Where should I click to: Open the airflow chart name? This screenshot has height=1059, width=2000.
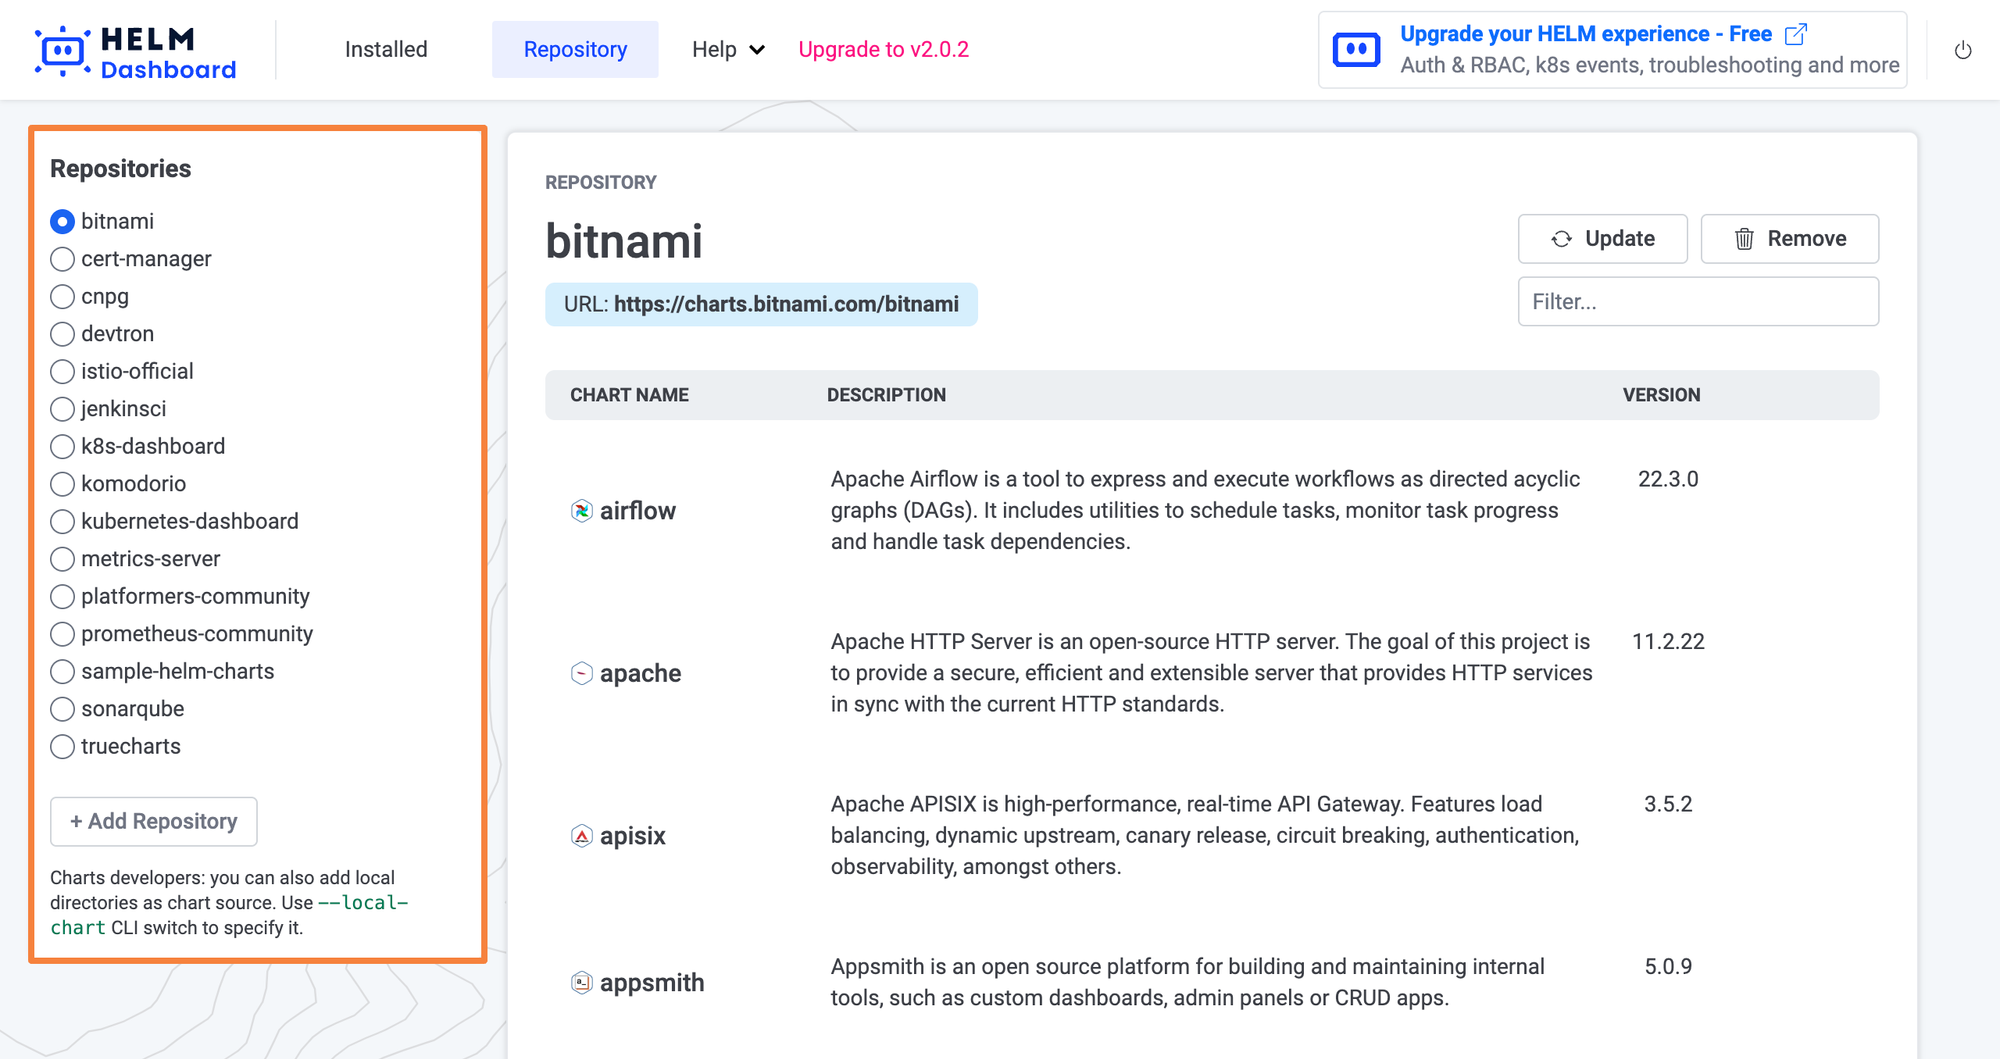pyautogui.click(x=638, y=511)
